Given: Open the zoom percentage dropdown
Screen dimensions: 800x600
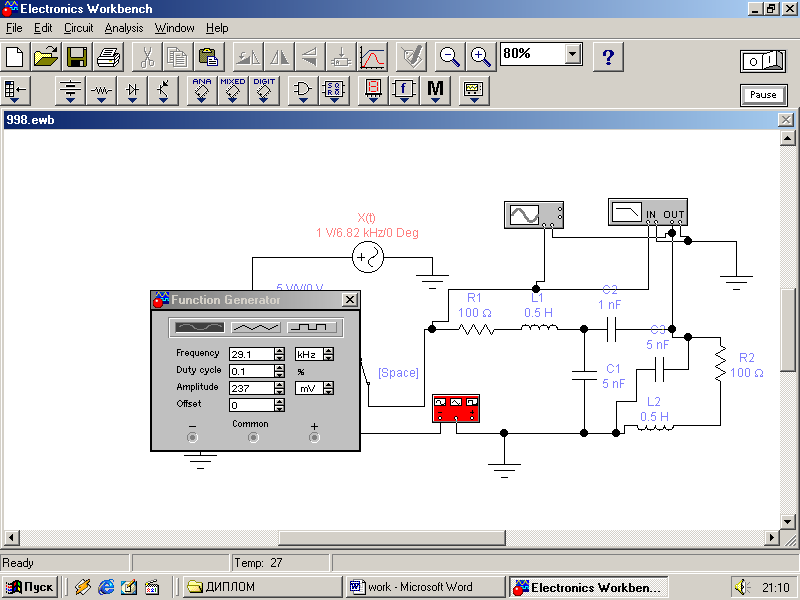Looking at the screenshot, I should (573, 54).
